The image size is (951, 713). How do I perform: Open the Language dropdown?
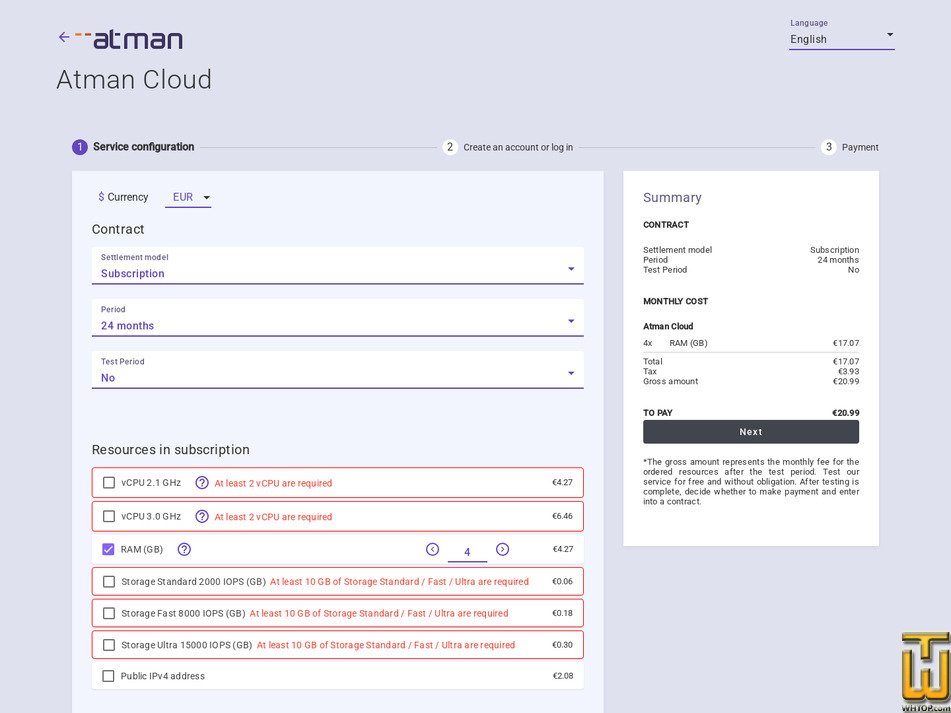pyautogui.click(x=842, y=34)
